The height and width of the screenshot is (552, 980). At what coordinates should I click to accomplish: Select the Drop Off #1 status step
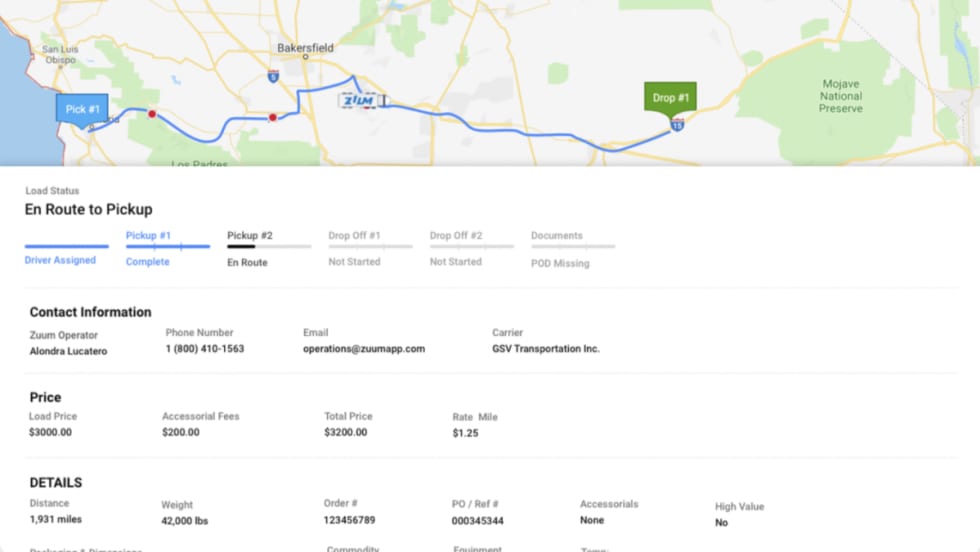click(x=354, y=236)
